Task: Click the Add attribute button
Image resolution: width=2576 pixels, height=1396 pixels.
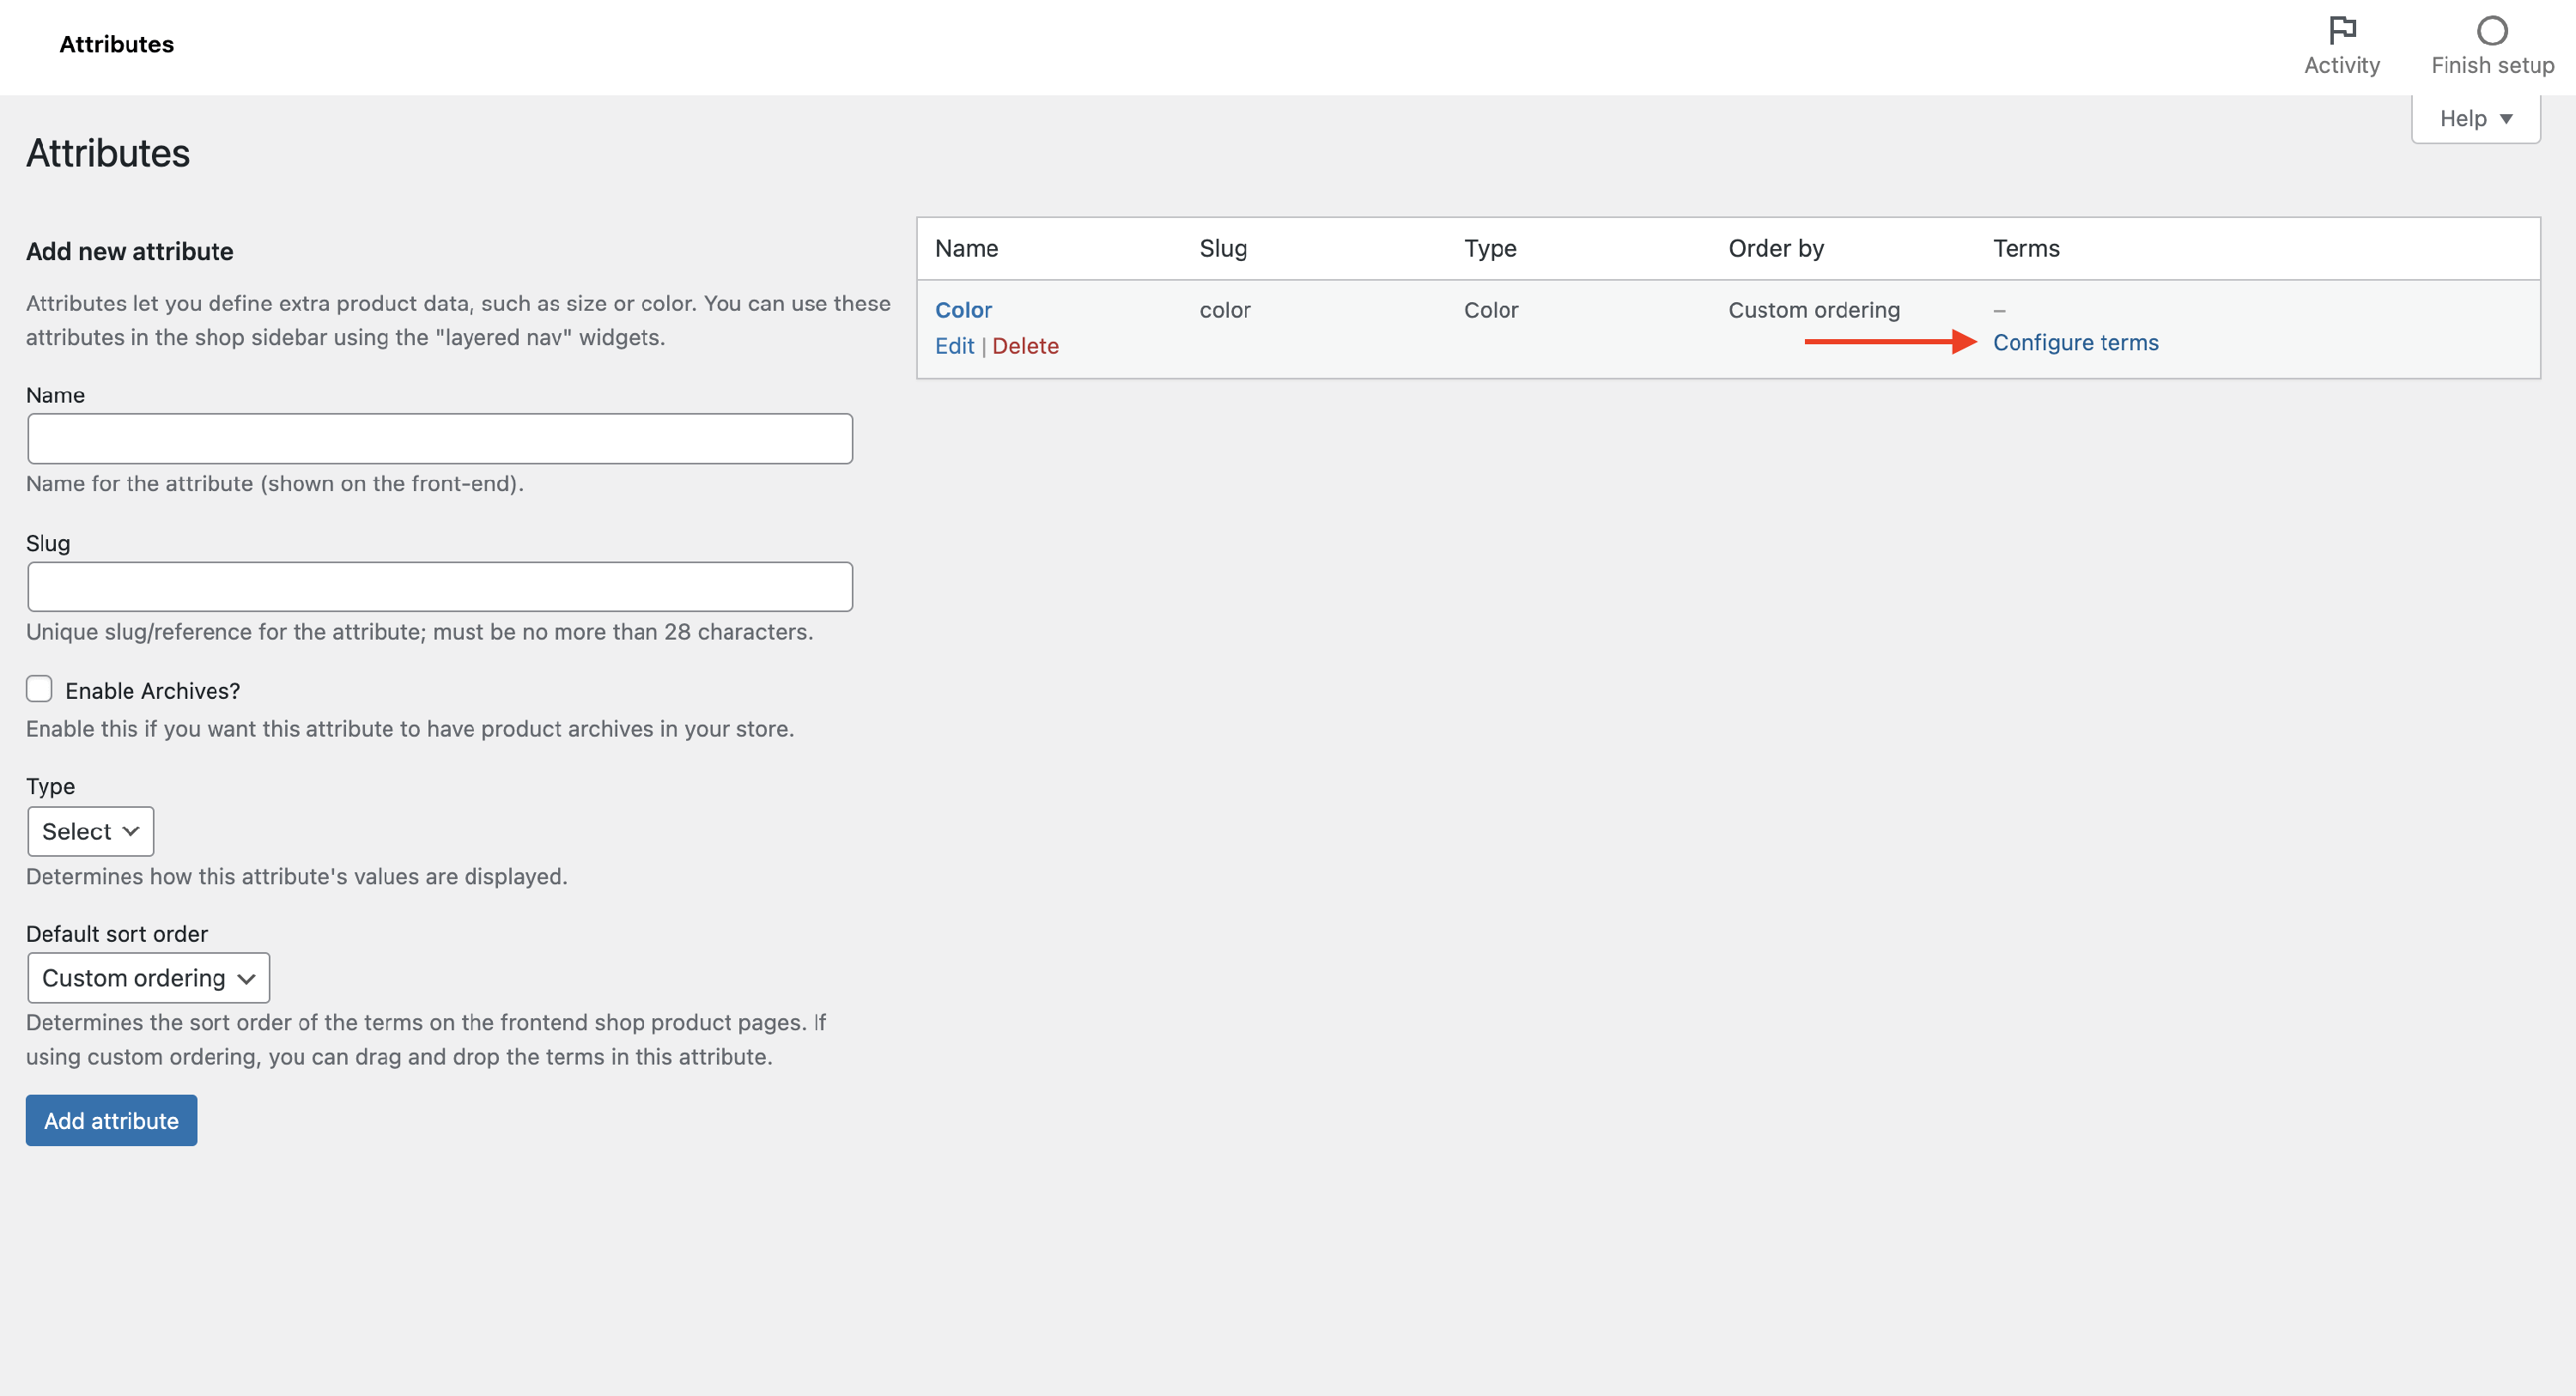Action: click(x=111, y=1120)
